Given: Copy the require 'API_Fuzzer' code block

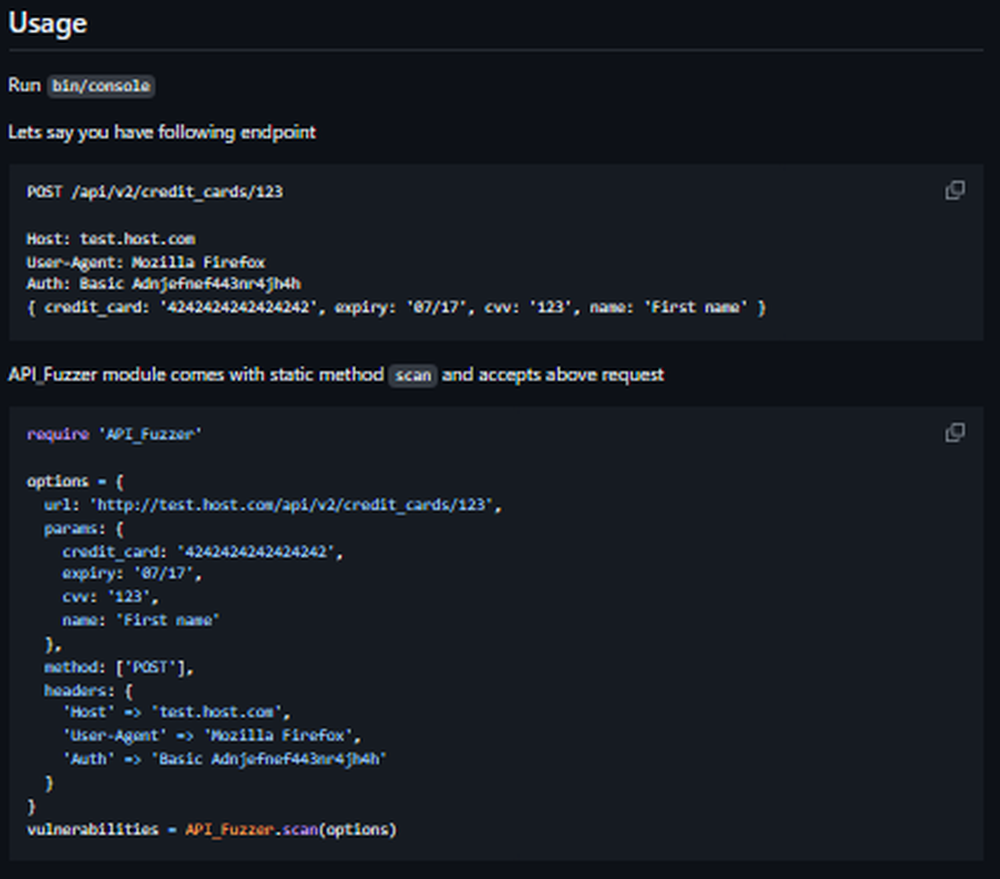Looking at the screenshot, I should 955,432.
